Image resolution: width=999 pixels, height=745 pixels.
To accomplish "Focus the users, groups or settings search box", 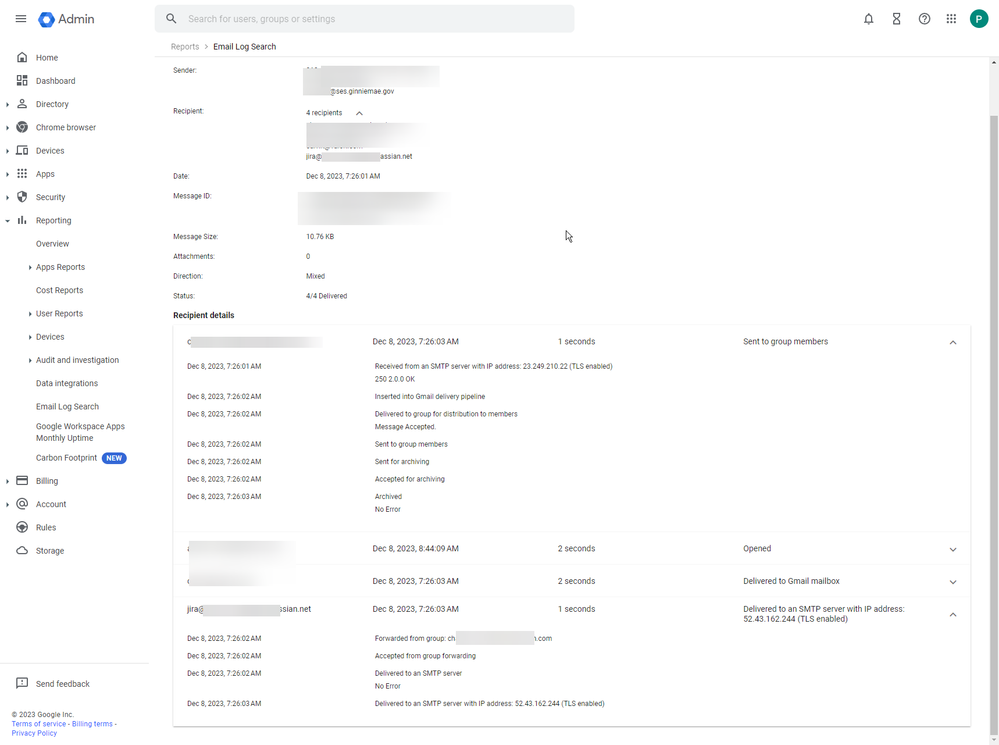I will (364, 19).
